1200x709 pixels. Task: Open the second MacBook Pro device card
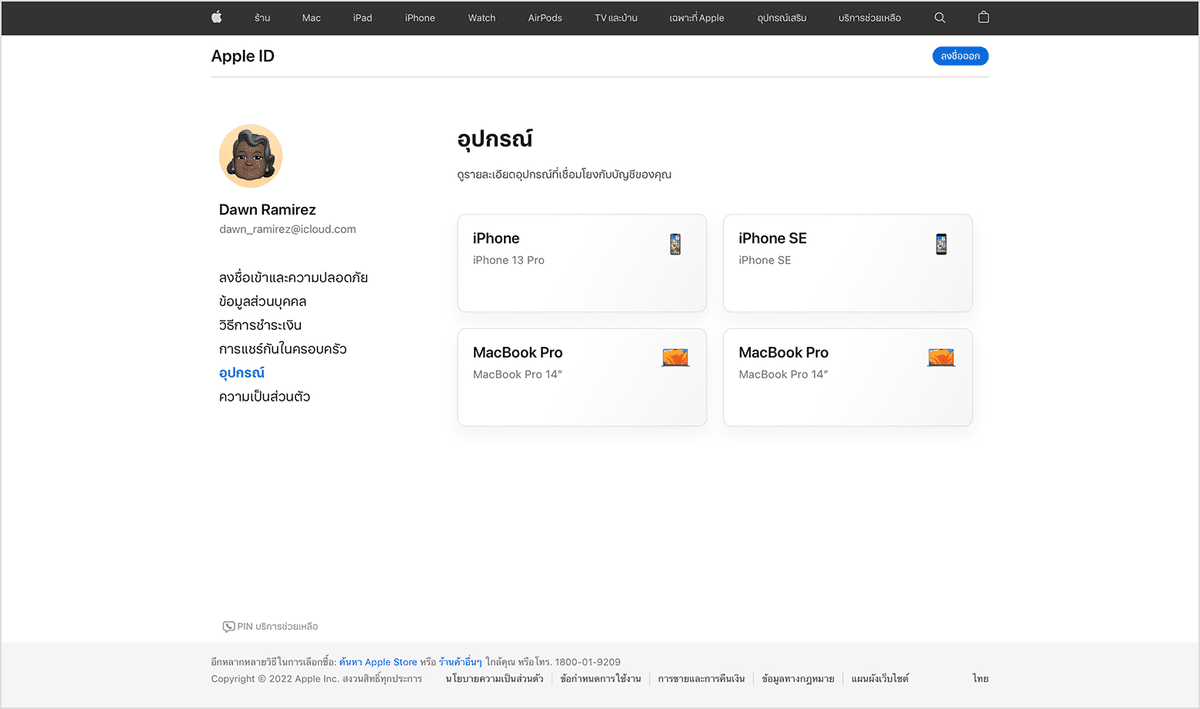[x=847, y=377]
